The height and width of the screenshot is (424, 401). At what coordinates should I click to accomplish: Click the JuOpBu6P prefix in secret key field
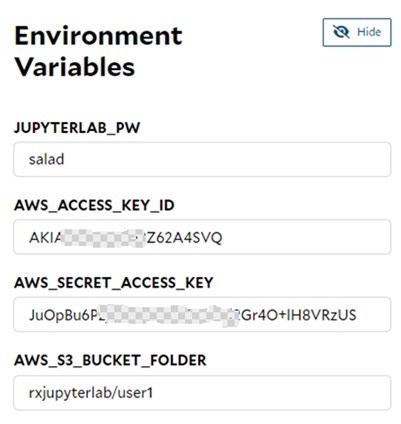(x=65, y=315)
